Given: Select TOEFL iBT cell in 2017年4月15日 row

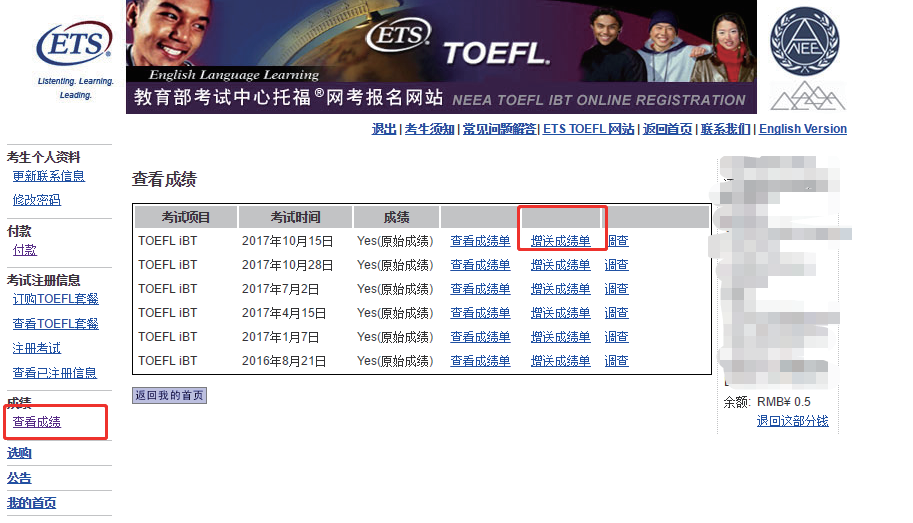Looking at the screenshot, I should [168, 313].
